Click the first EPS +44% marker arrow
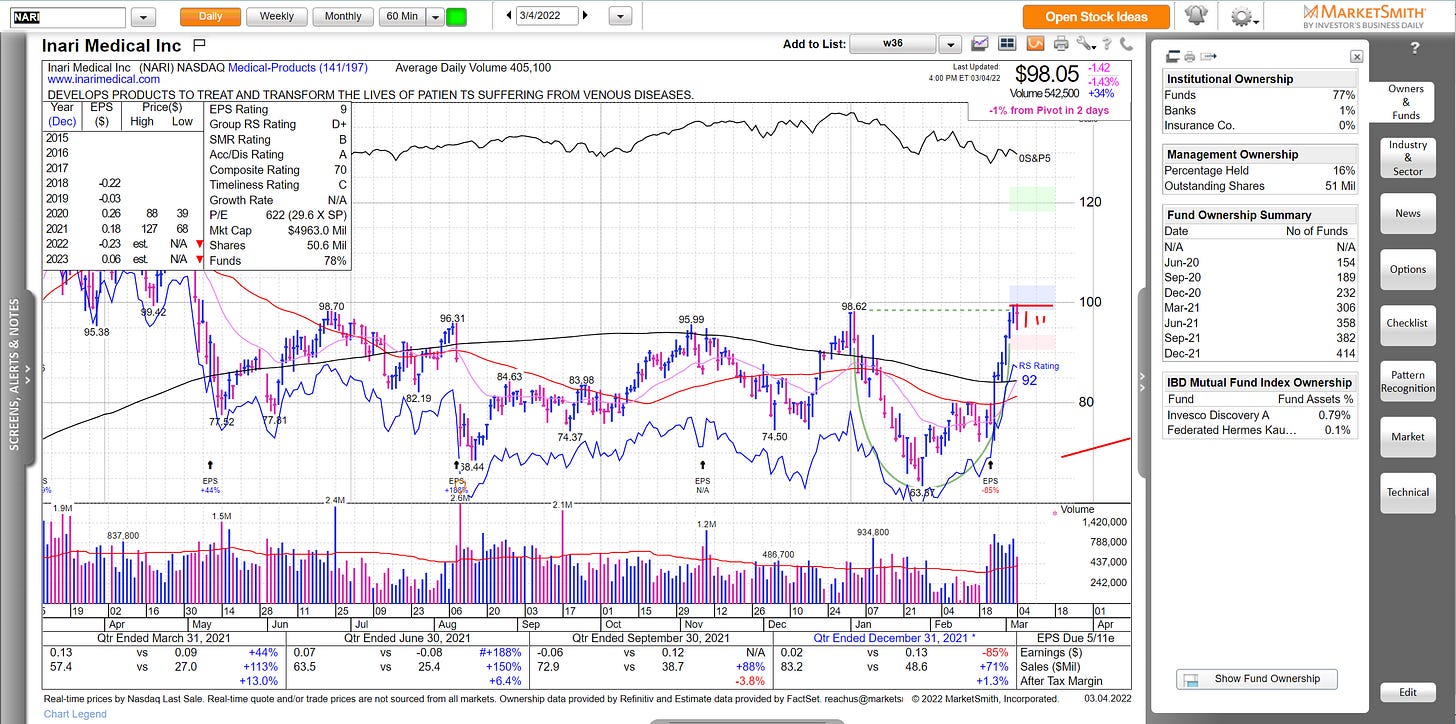 pos(211,464)
